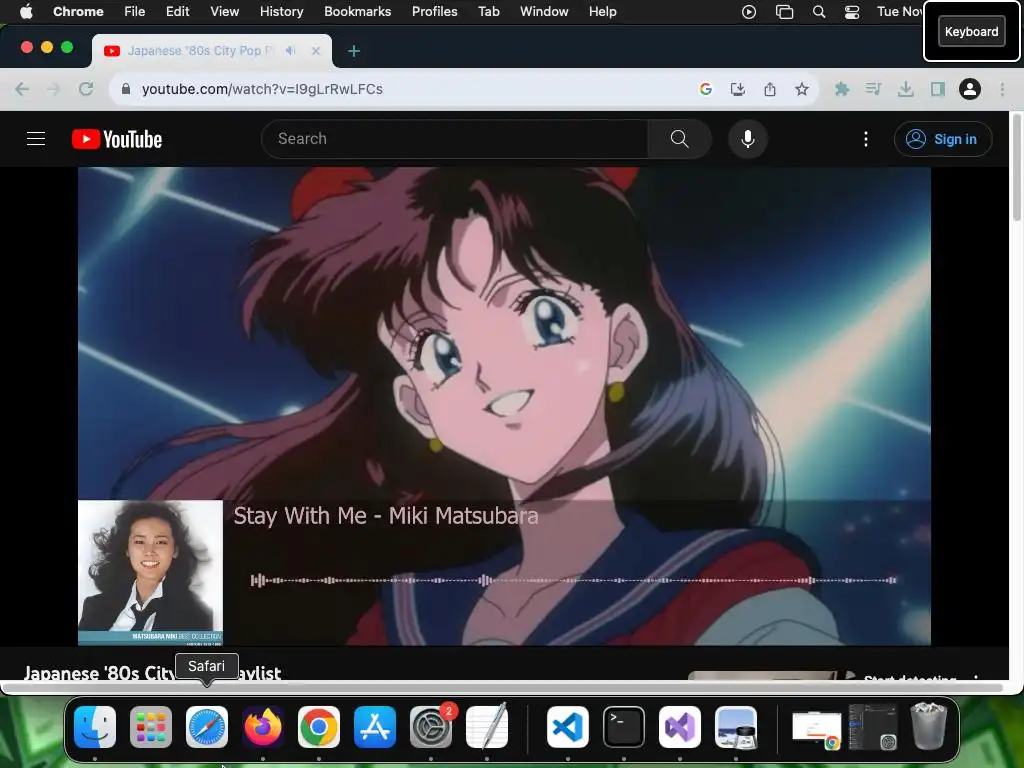Viewport: 1024px width, 768px height.
Task: Open Chrome Downloads tray
Action: pos(906,89)
